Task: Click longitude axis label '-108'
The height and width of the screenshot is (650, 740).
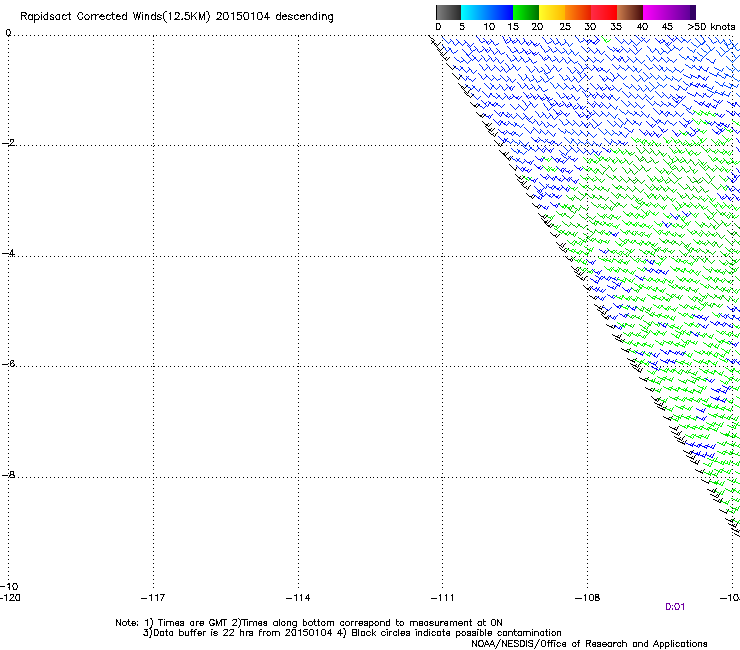Action: tap(587, 598)
